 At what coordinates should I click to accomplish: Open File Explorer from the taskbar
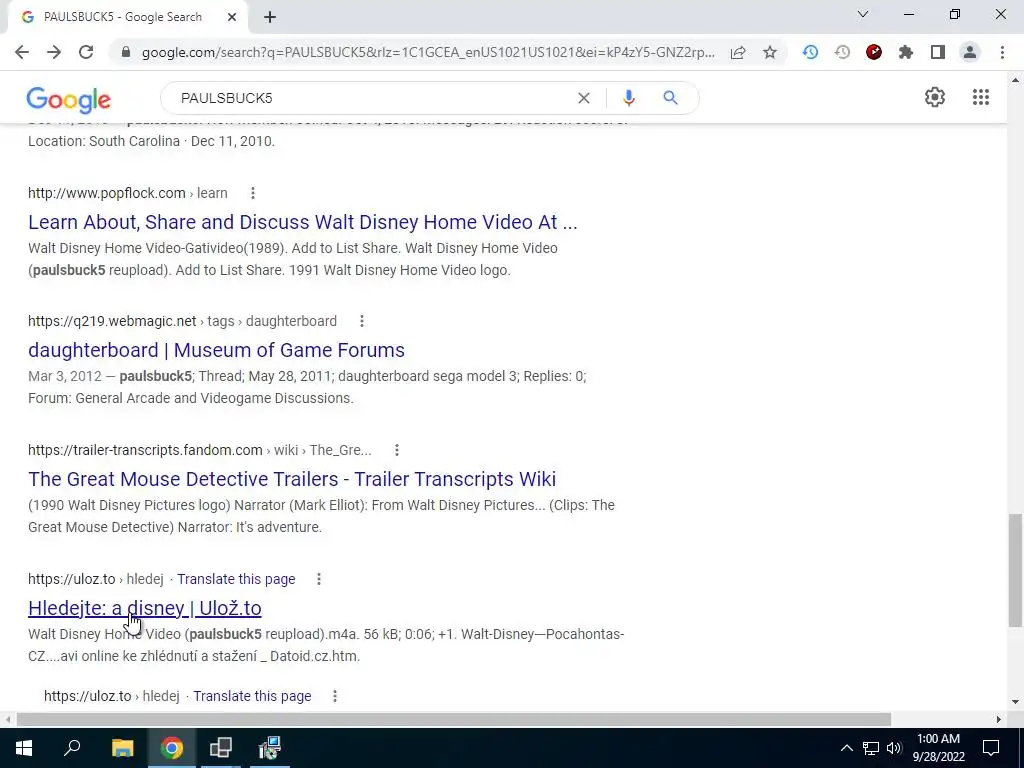pos(122,748)
